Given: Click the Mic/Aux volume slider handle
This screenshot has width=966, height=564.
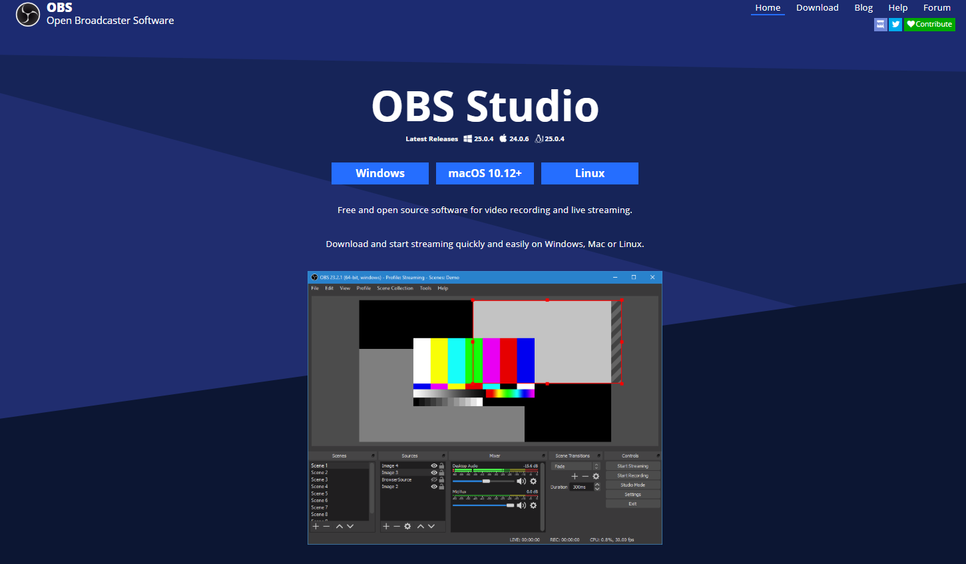Looking at the screenshot, I should point(510,505).
